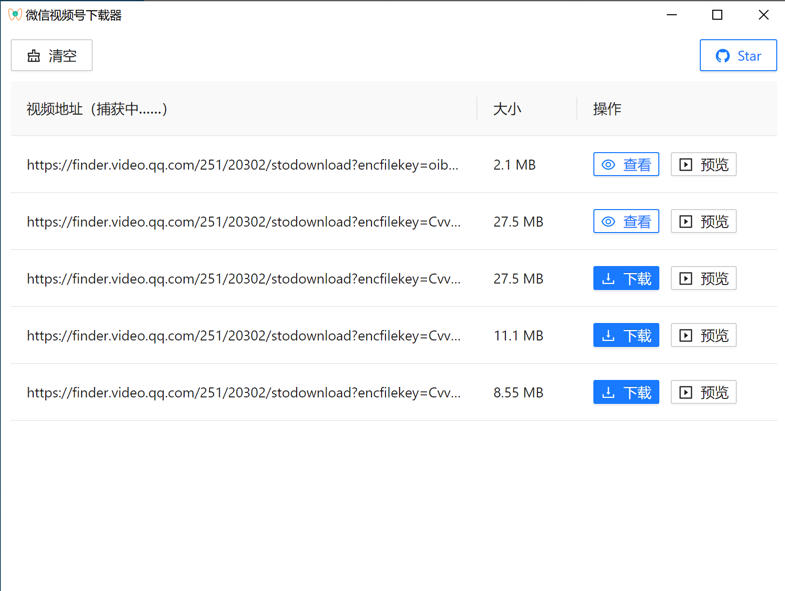Download the 11.1 MB video

coord(626,335)
